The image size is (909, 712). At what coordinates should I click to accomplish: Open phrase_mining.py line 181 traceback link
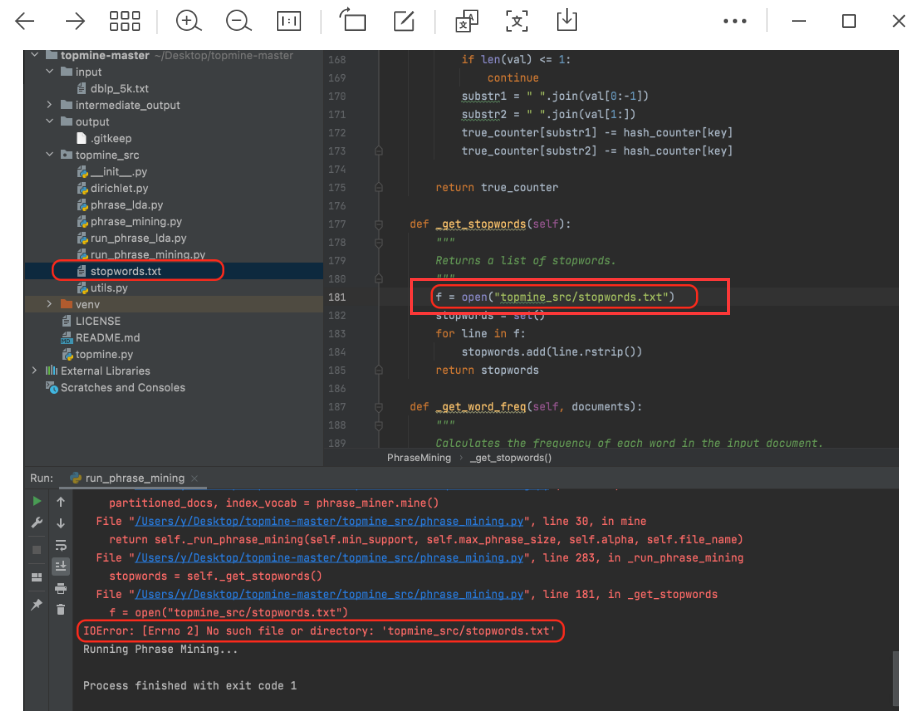332,594
